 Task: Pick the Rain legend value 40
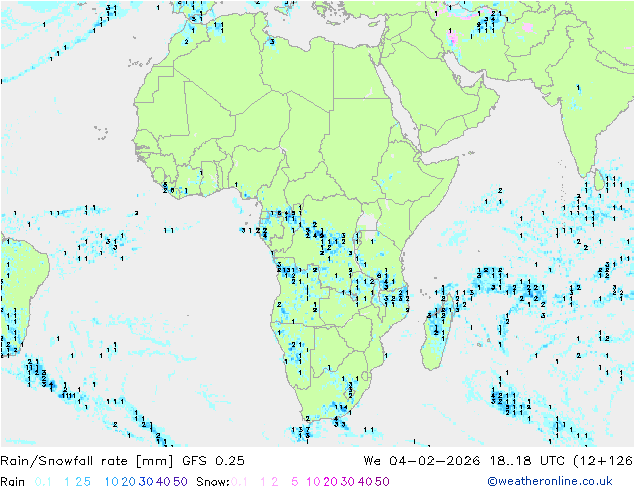(x=163, y=482)
